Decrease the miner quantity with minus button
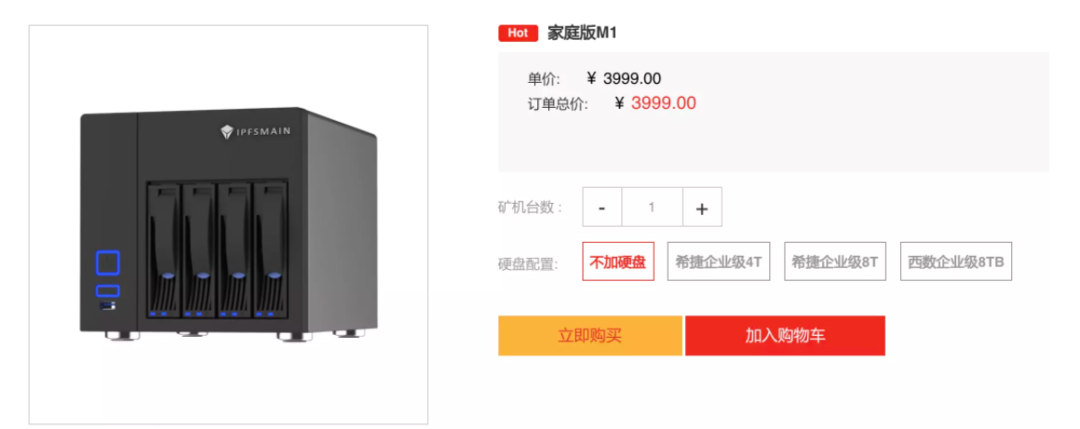 pos(602,207)
